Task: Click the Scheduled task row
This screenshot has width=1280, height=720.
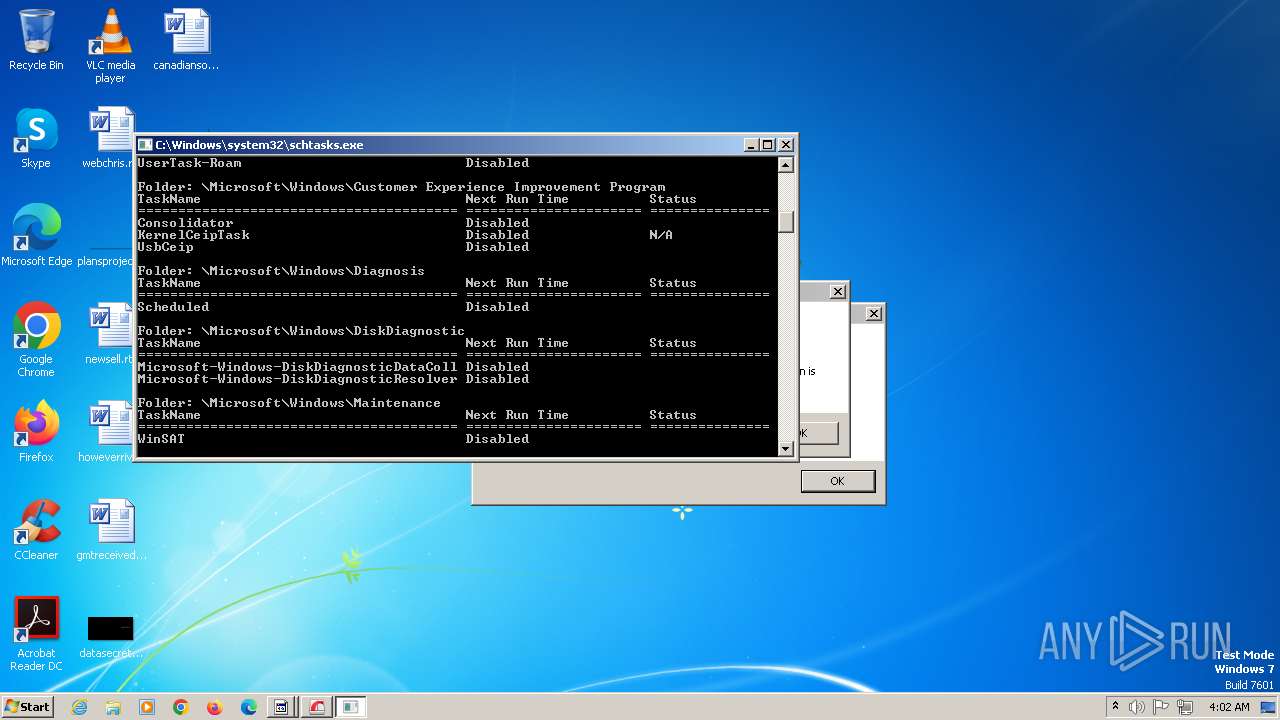Action: pos(333,307)
